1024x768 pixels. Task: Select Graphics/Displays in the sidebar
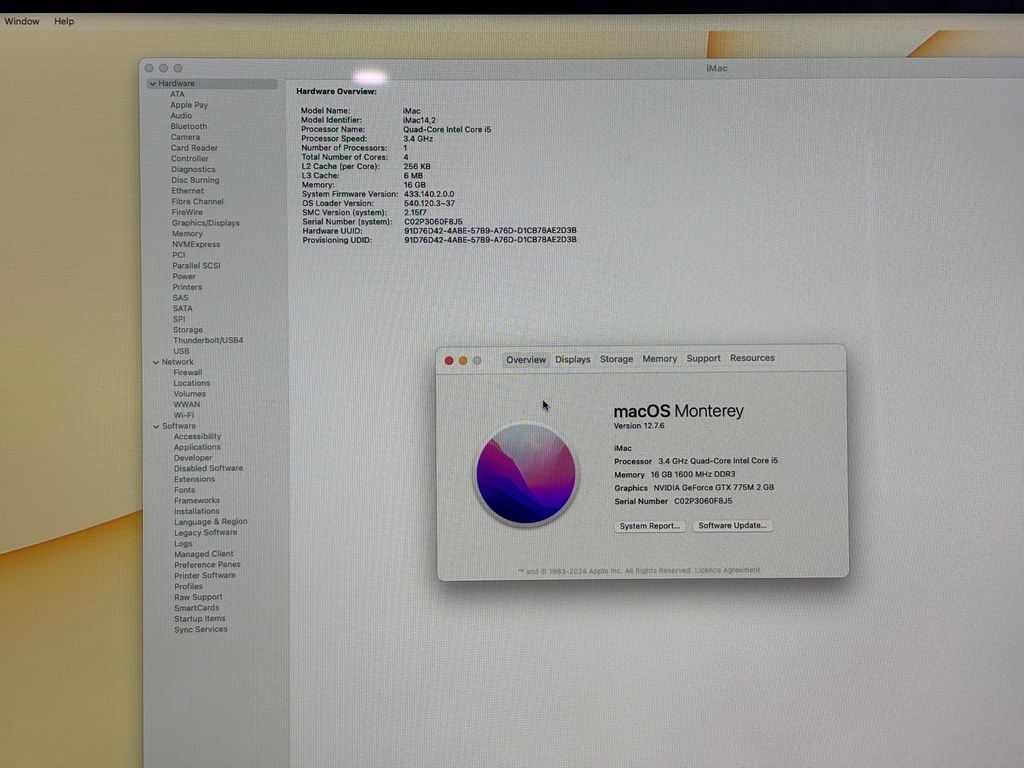coord(205,223)
